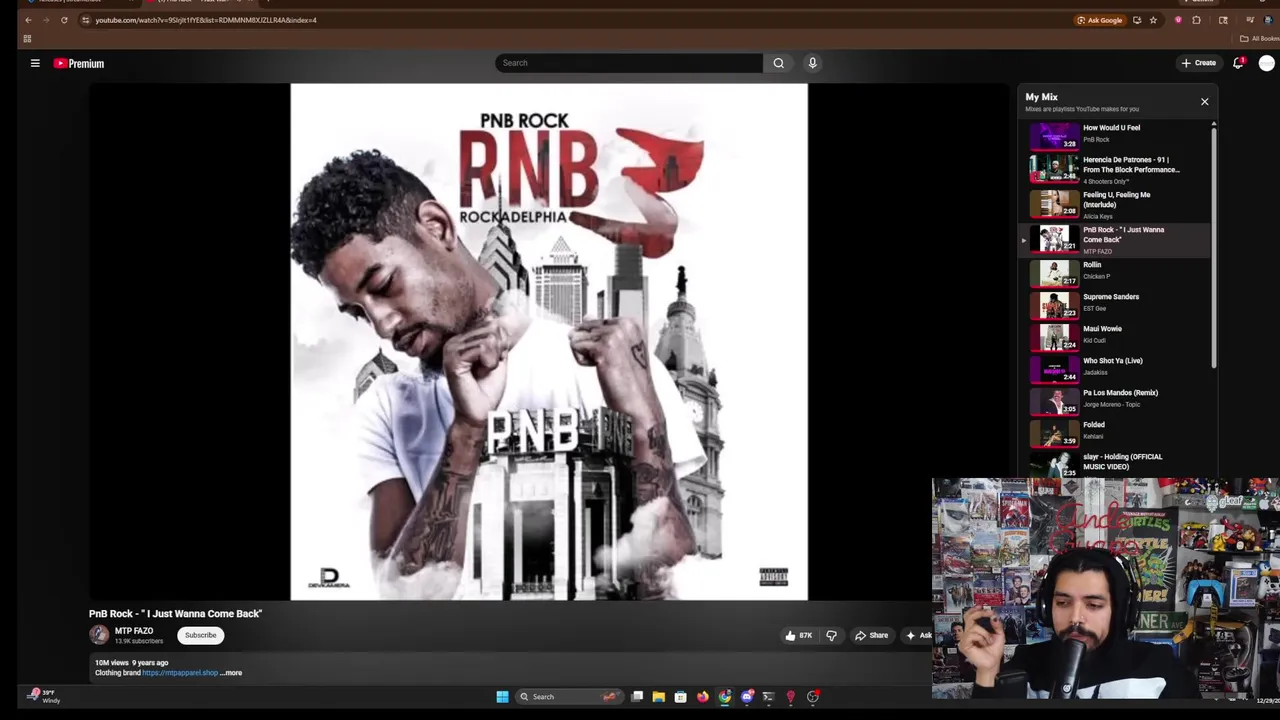Image resolution: width=1280 pixels, height=720 pixels.
Task: Click the Ask Google button in address bar
Action: click(x=1099, y=20)
